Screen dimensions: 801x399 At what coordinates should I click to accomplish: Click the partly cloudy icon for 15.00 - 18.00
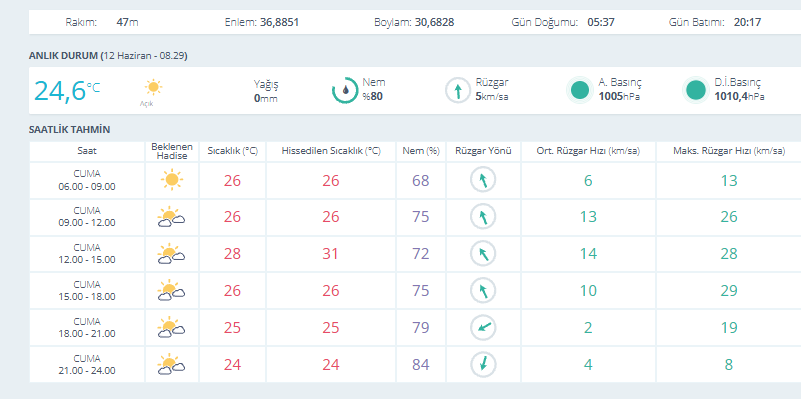pos(171,290)
